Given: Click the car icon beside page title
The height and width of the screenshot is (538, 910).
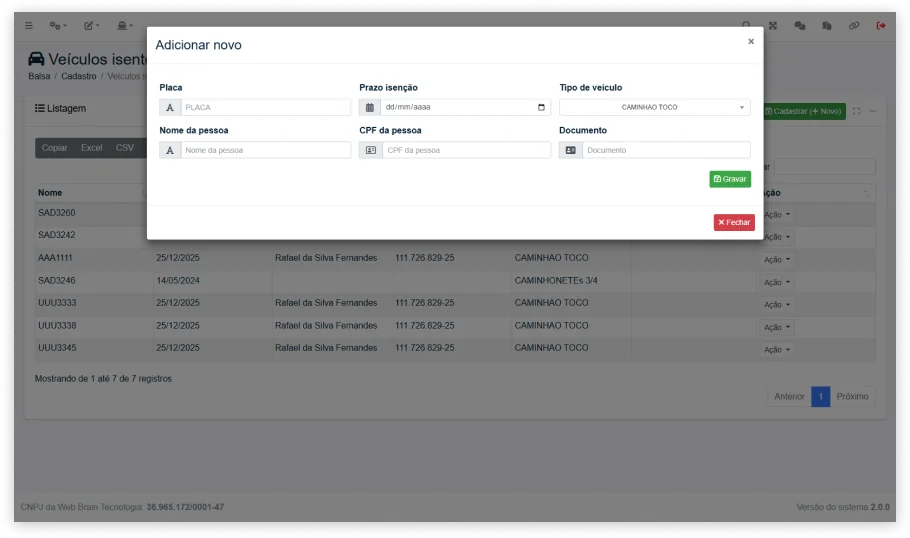Looking at the screenshot, I should tap(36, 59).
